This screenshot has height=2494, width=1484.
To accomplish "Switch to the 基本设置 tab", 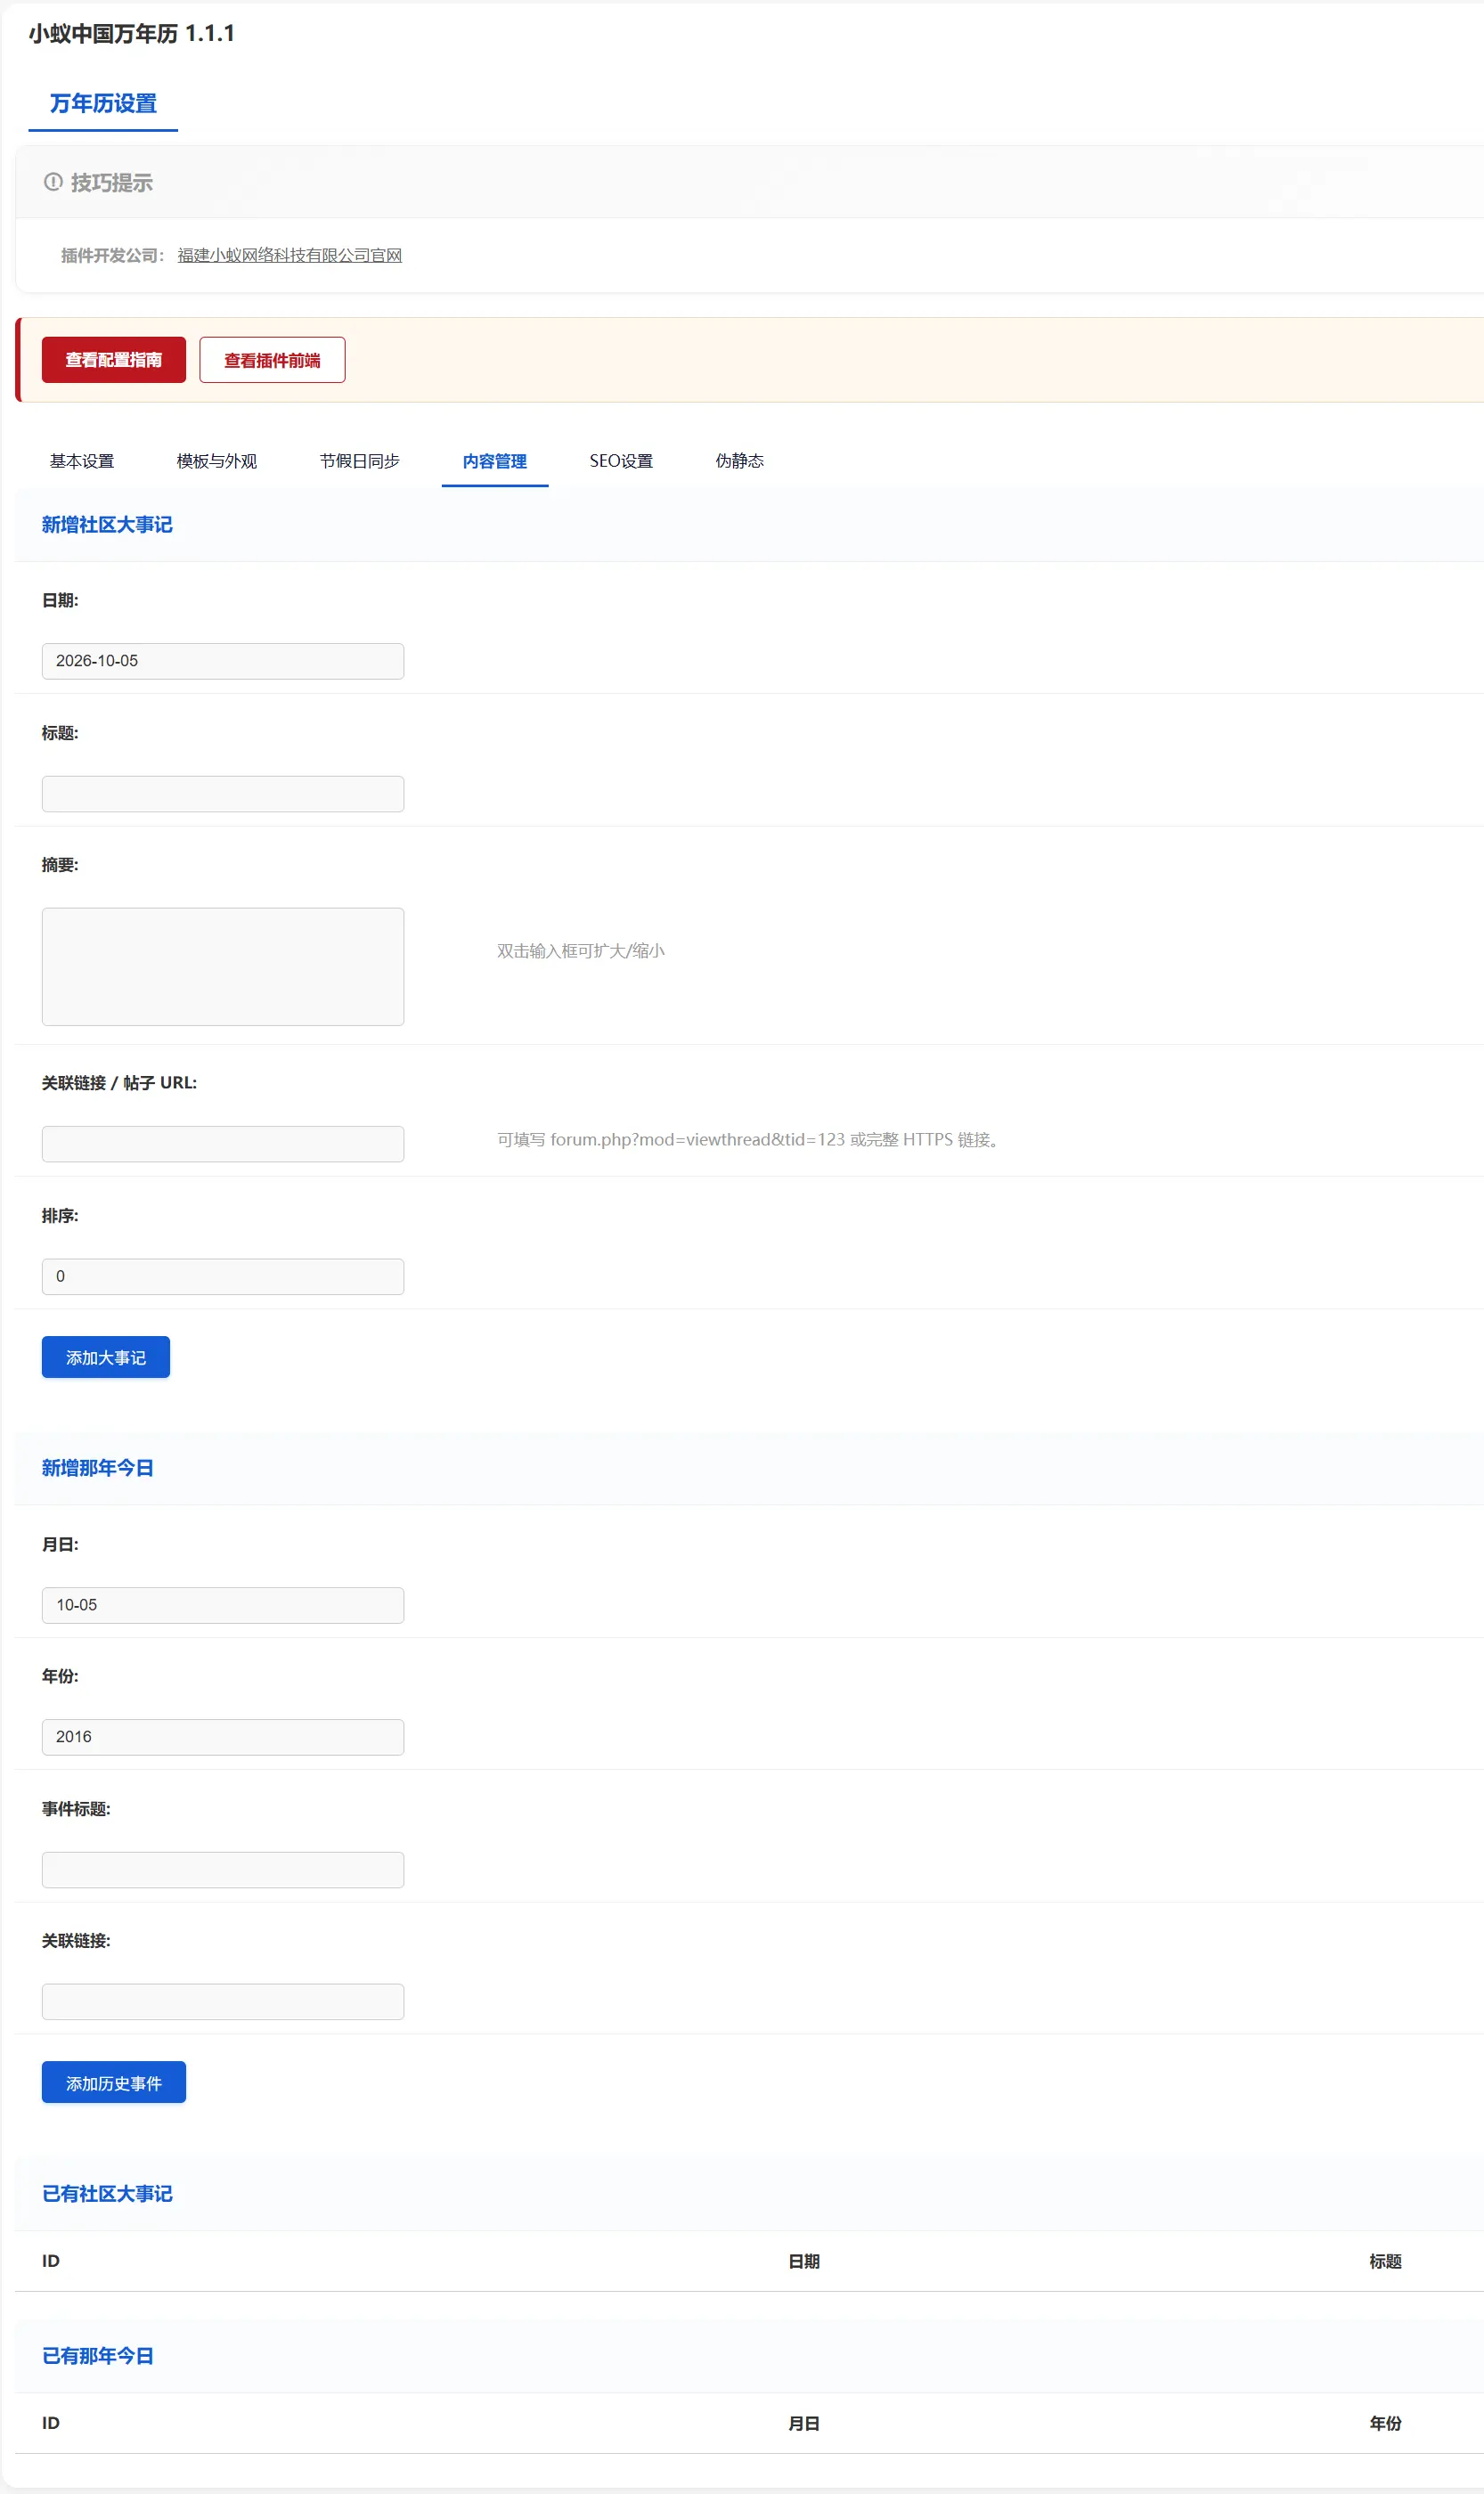I will 82,461.
